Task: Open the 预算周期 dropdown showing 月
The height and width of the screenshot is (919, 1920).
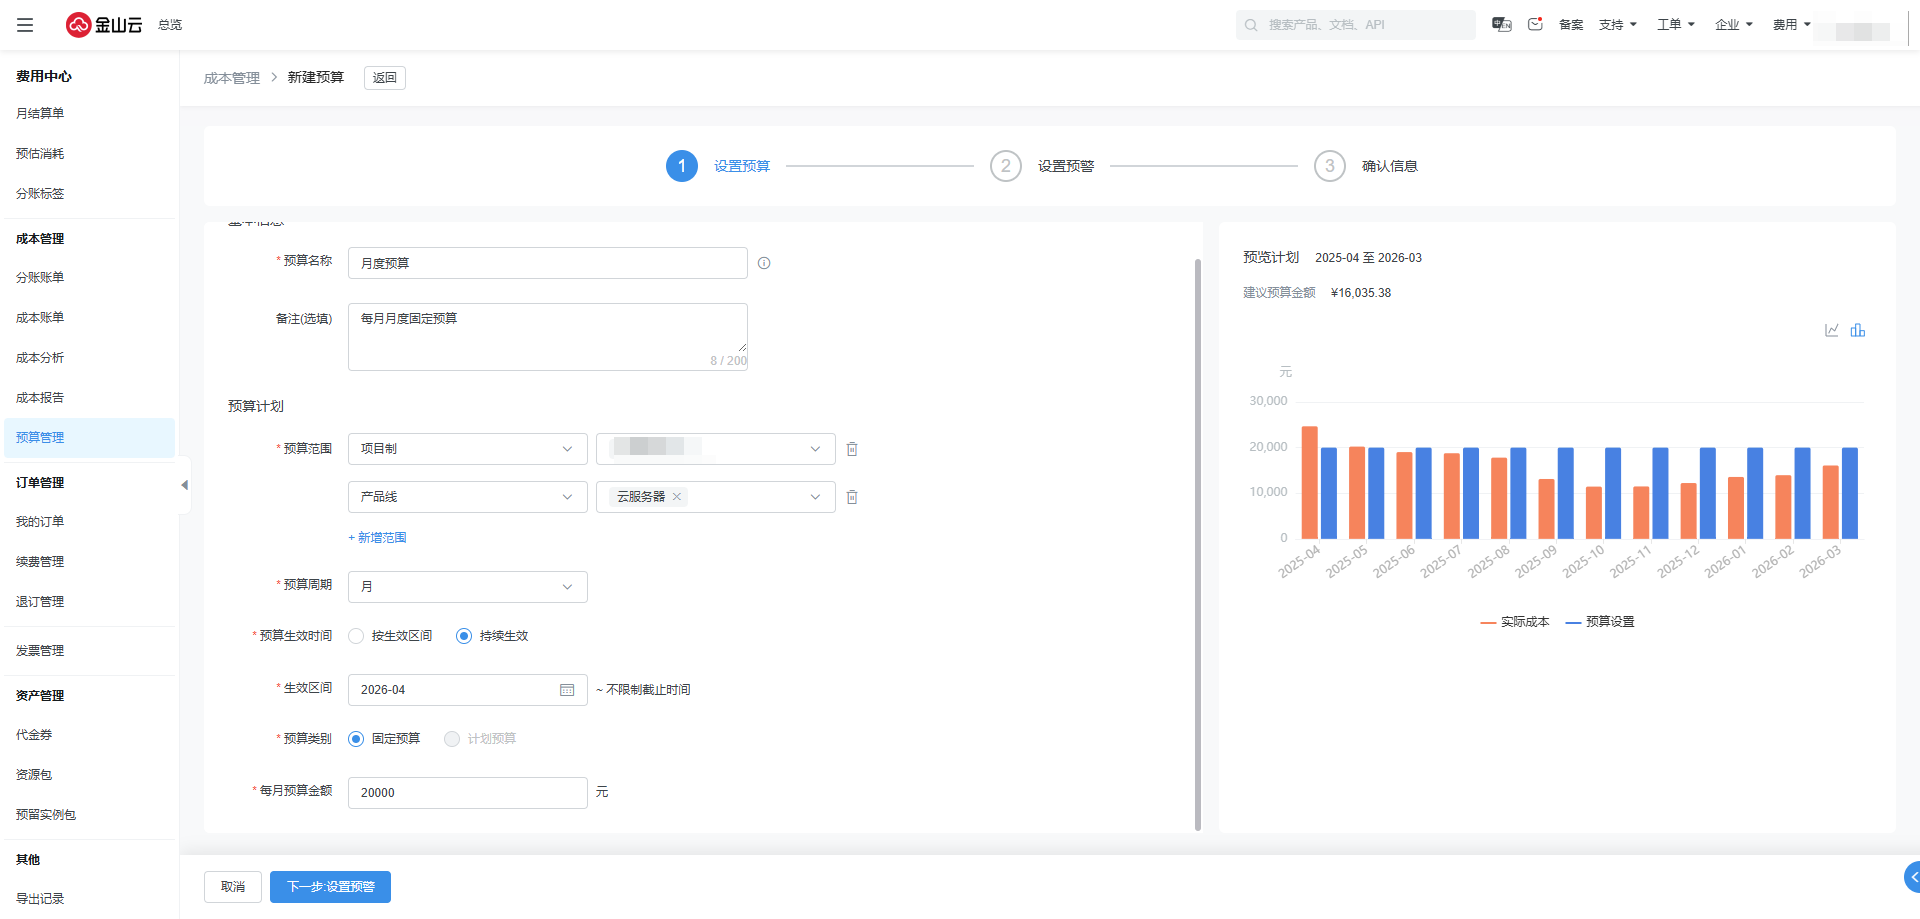Action: tap(468, 587)
